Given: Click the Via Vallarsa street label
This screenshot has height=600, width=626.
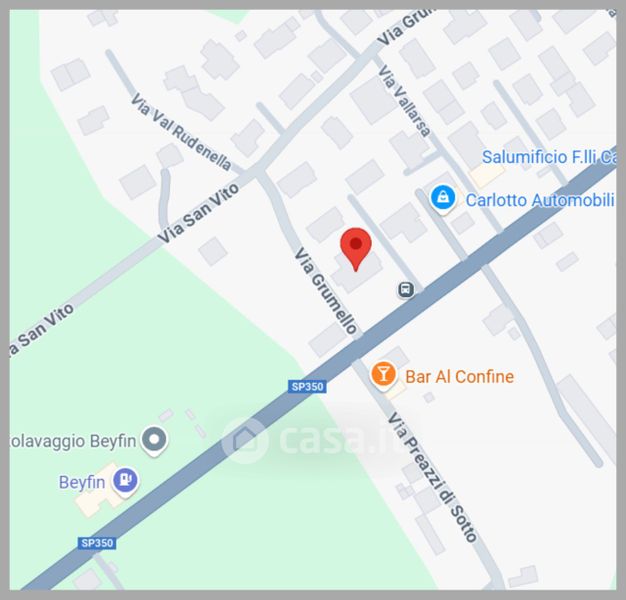Looking at the screenshot, I should [404, 101].
